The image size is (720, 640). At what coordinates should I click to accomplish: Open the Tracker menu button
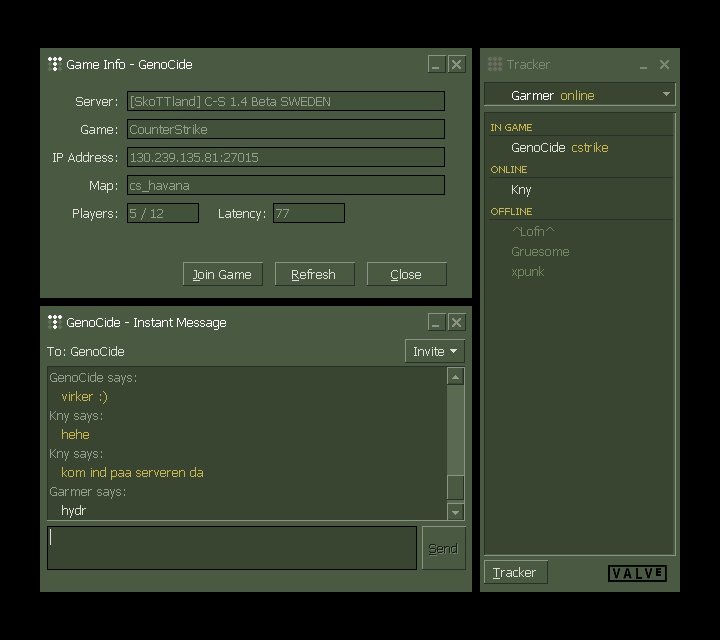click(x=516, y=573)
